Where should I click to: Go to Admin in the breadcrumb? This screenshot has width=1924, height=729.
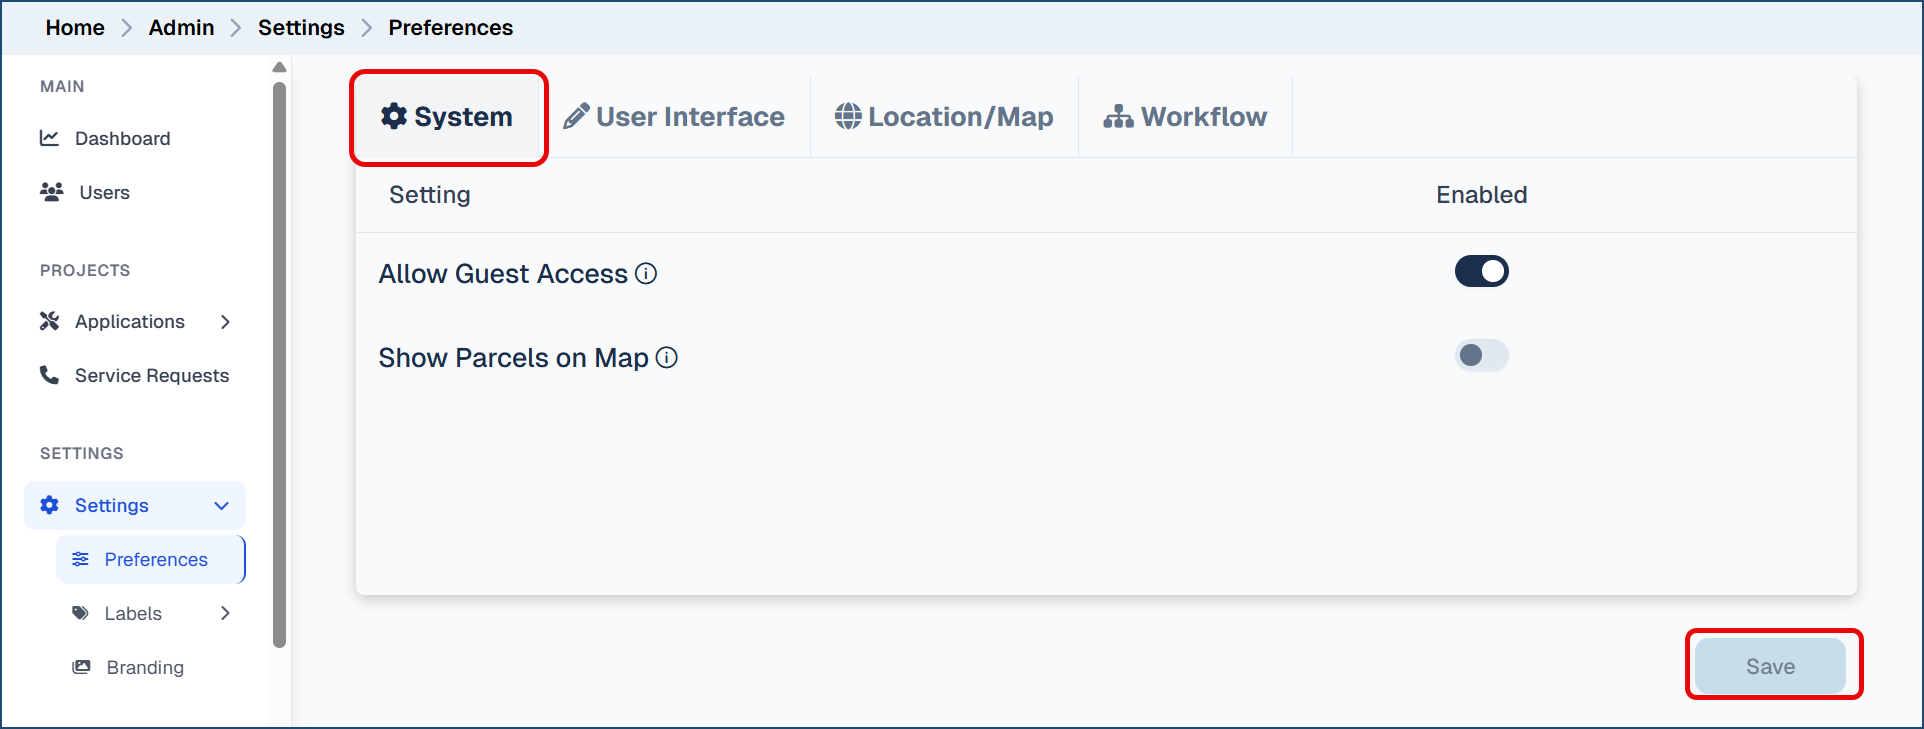coord(181,28)
